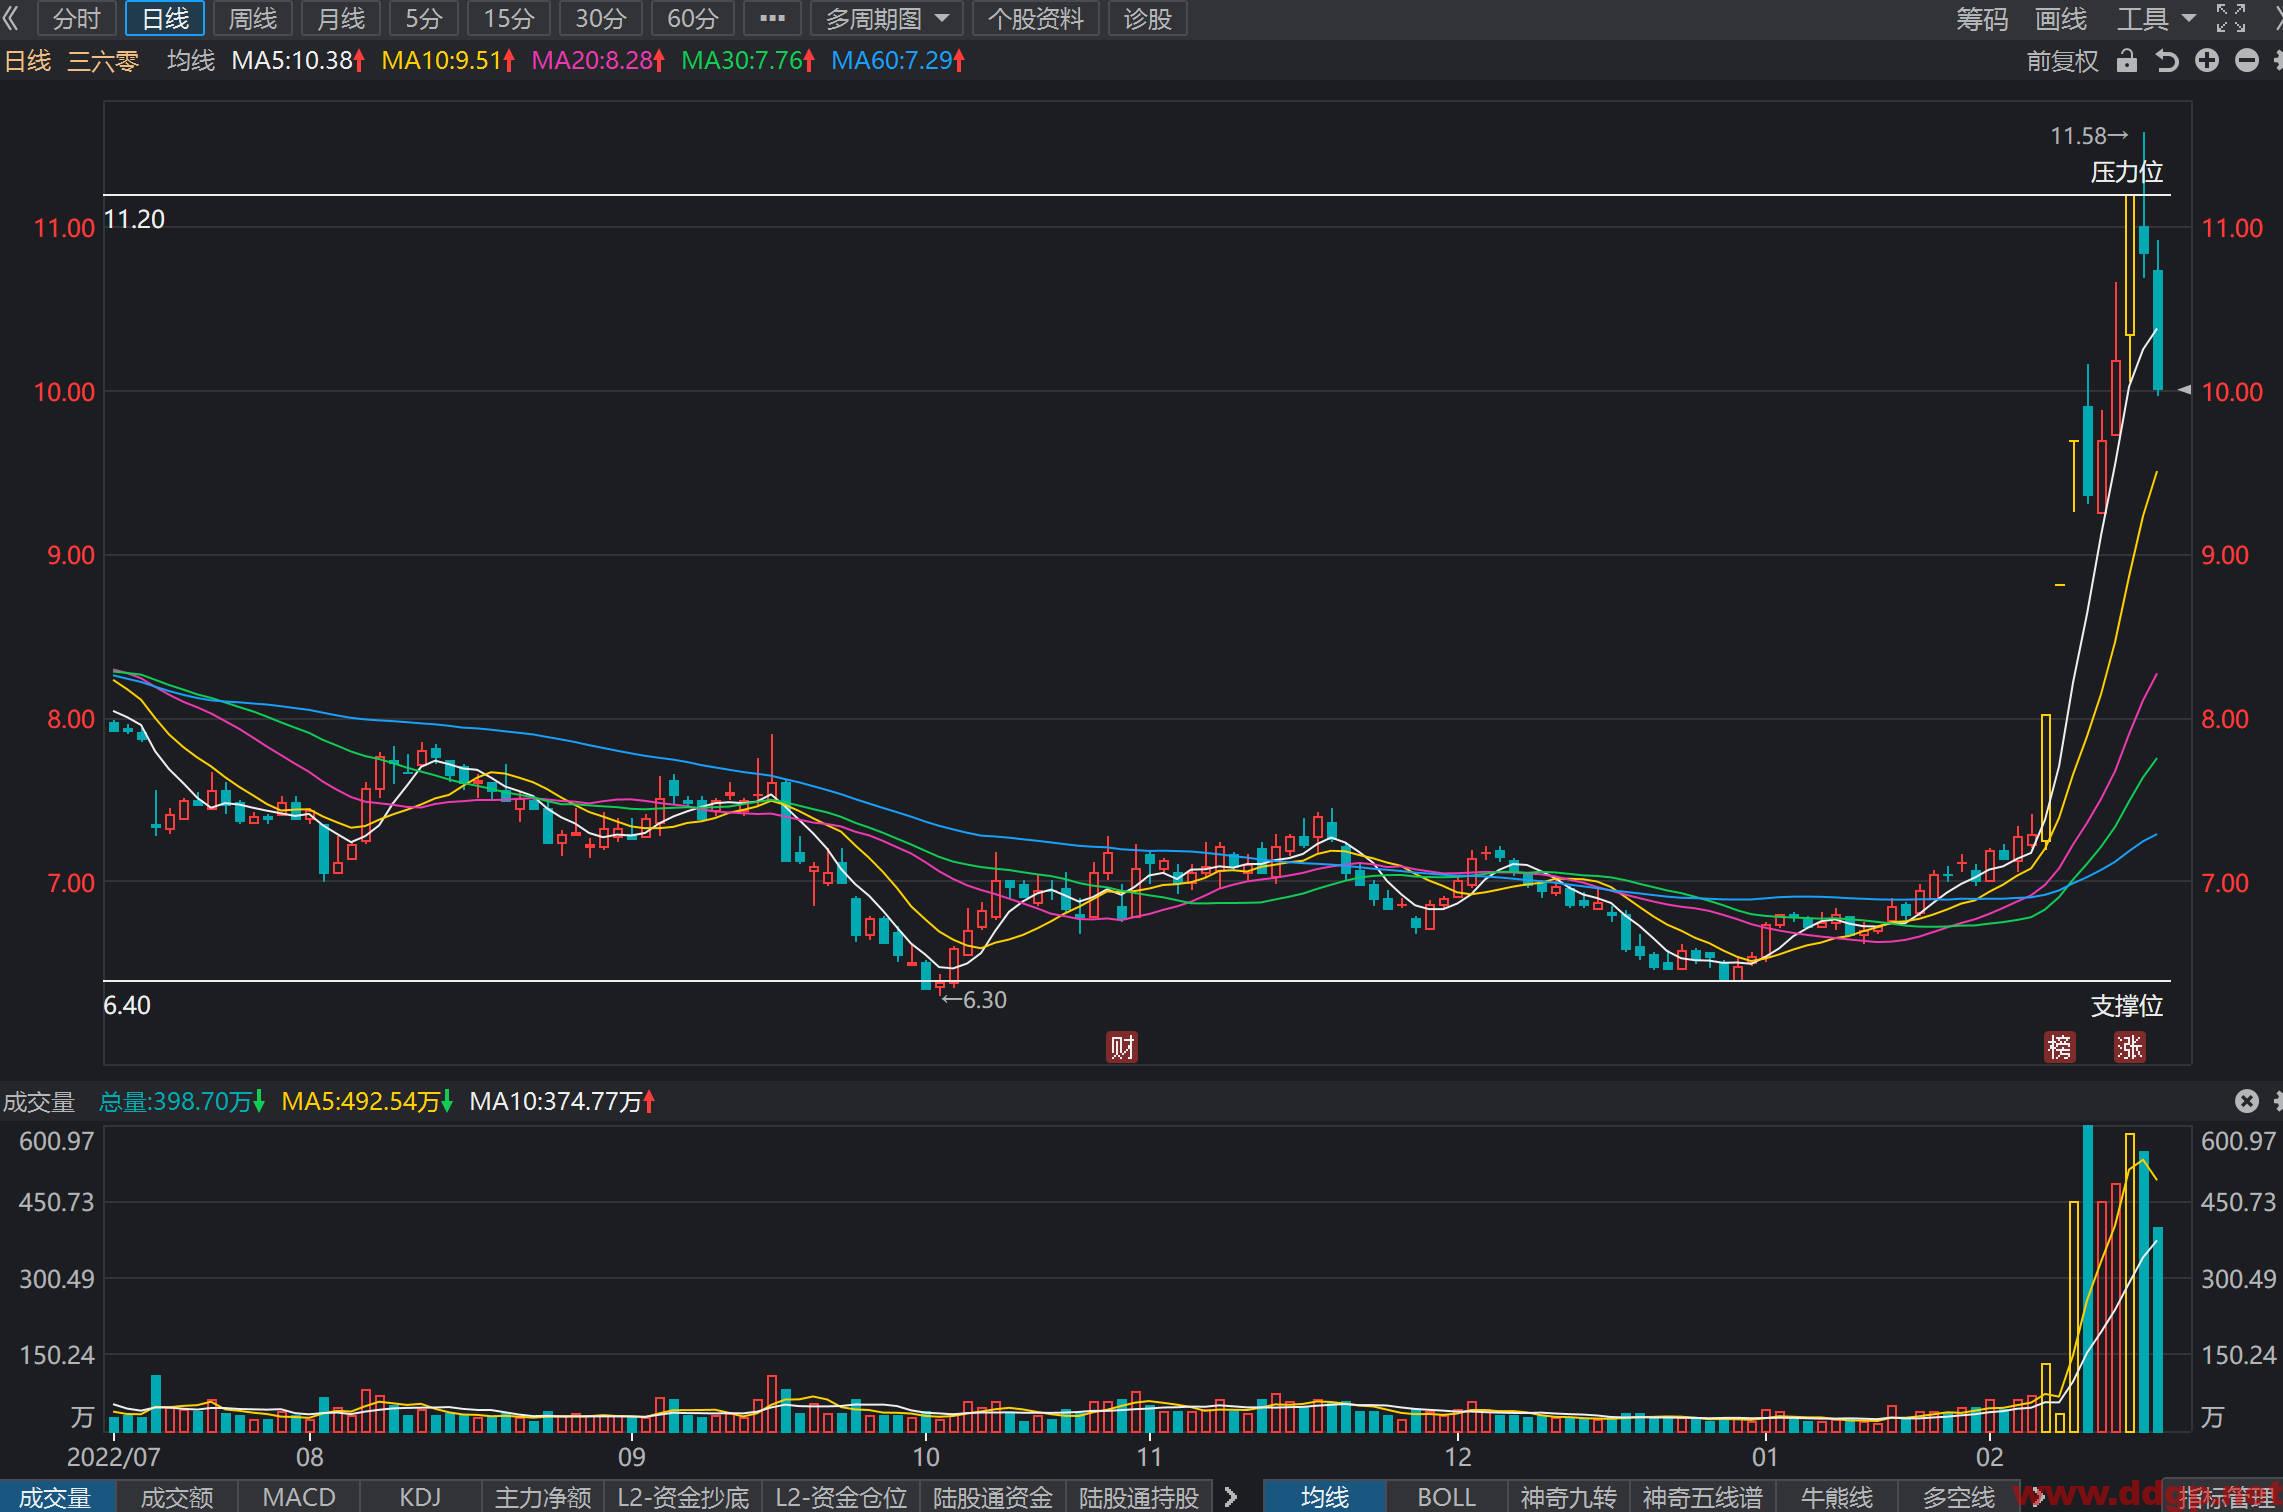Select the 15分 minute period

click(x=509, y=19)
